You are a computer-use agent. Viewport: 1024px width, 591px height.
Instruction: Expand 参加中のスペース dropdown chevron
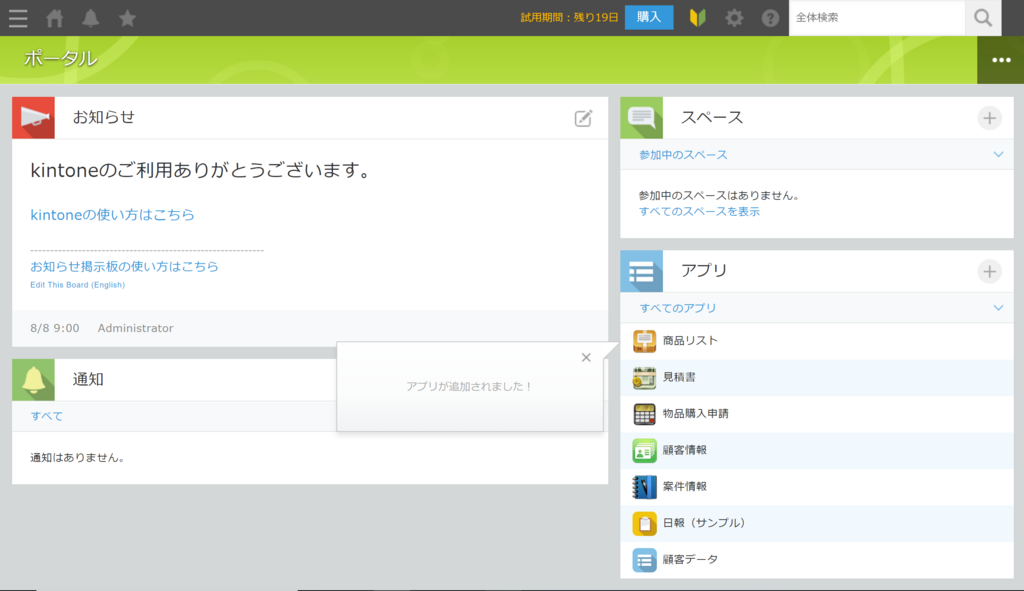[998, 155]
